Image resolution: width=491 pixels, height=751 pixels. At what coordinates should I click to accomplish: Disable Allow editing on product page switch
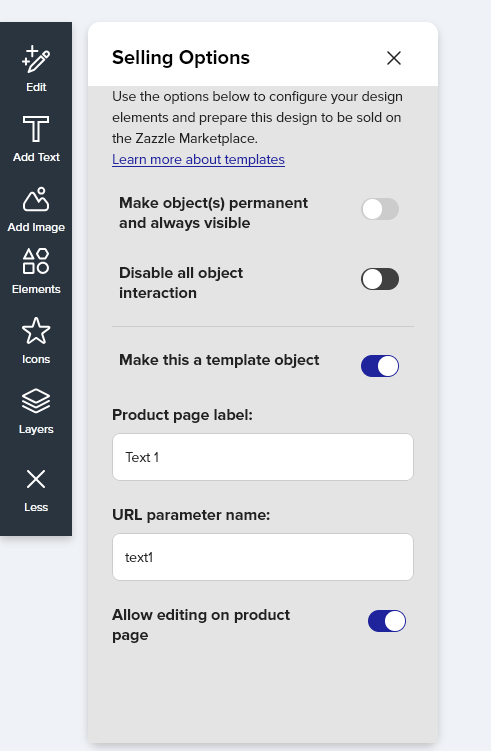(387, 621)
